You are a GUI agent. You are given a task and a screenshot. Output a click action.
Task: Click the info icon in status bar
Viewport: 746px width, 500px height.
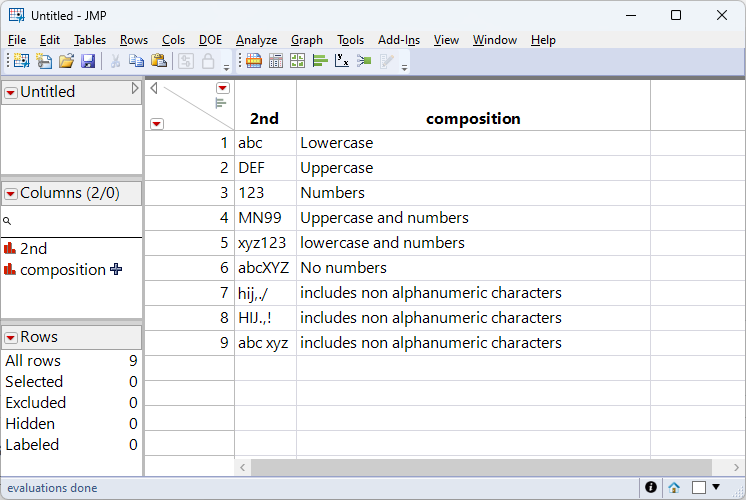tap(651, 487)
